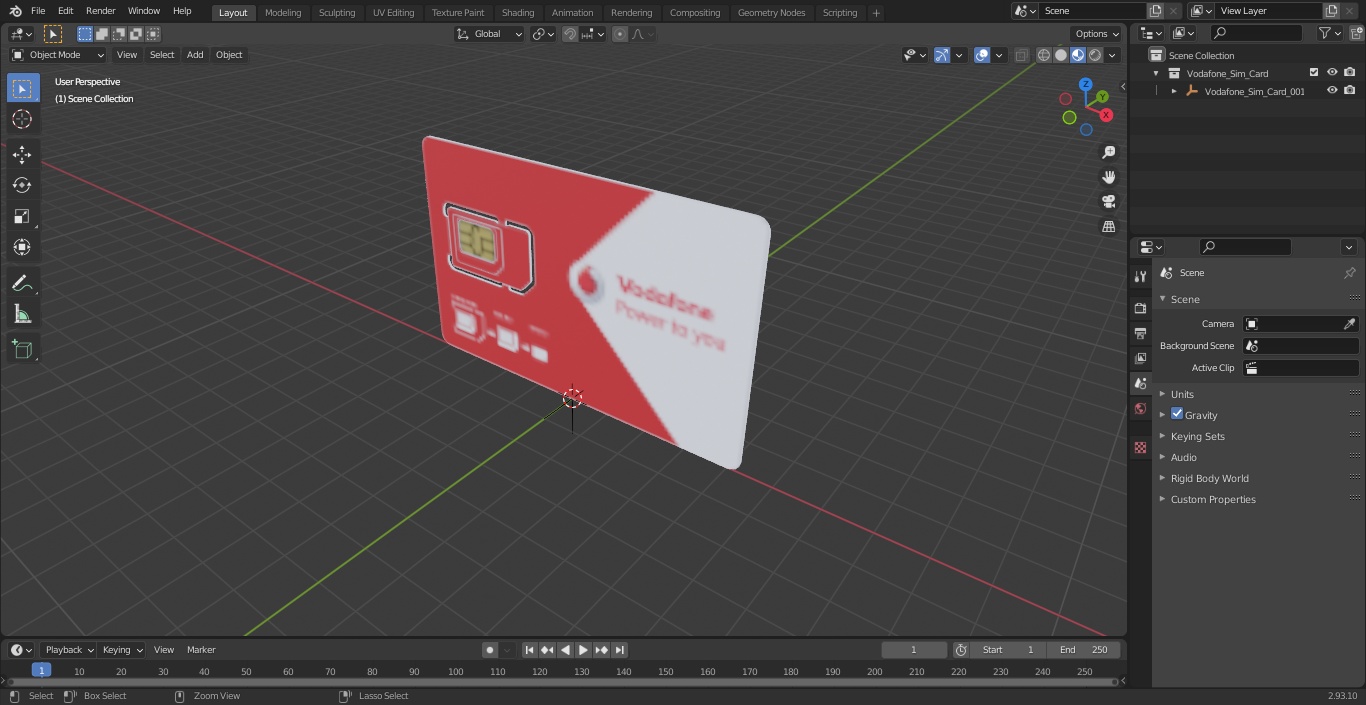
Task: Click the End frame field
Action: tap(1084, 650)
